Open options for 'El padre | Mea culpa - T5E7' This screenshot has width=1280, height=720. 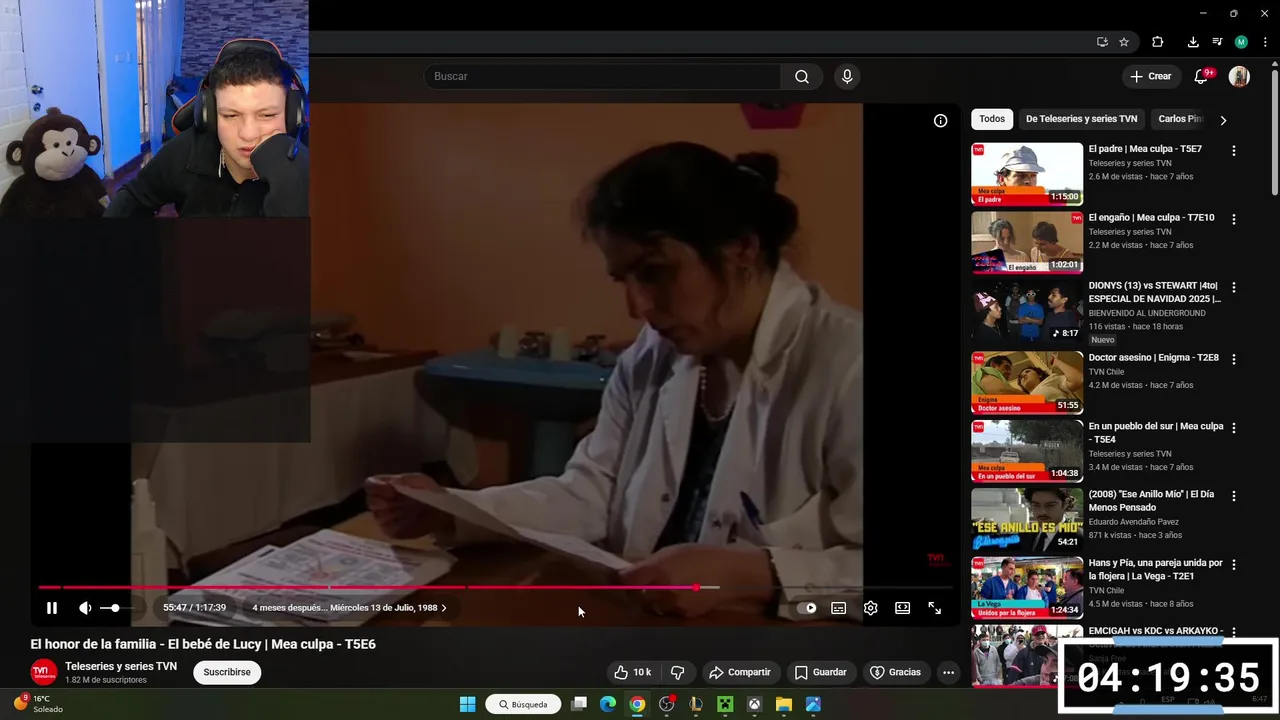click(1233, 151)
